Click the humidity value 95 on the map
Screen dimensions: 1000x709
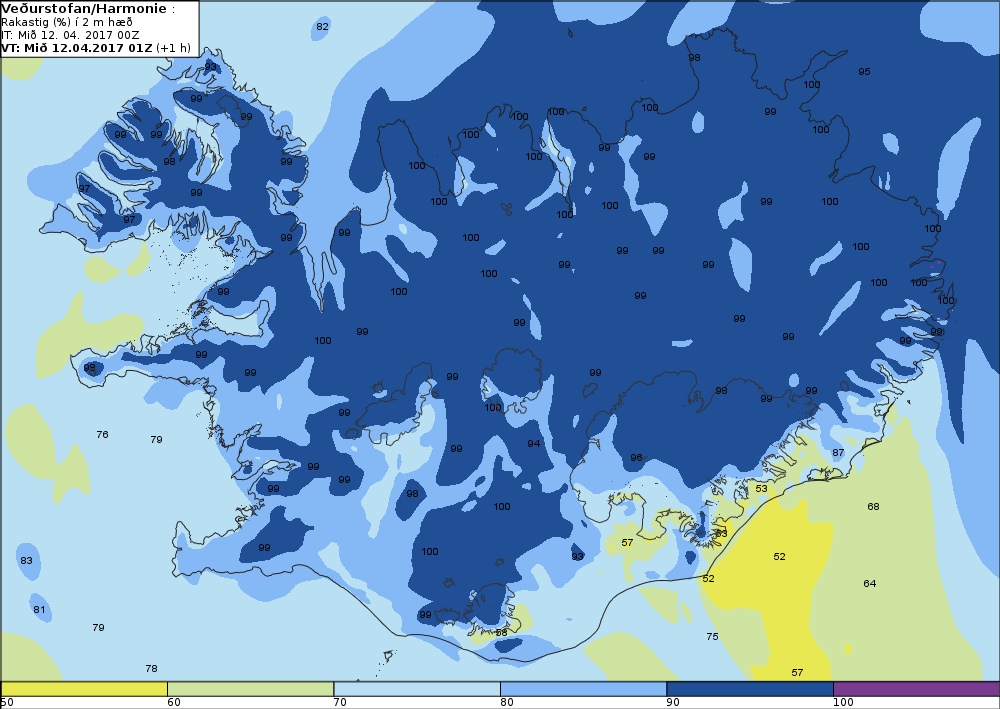[x=864, y=71]
